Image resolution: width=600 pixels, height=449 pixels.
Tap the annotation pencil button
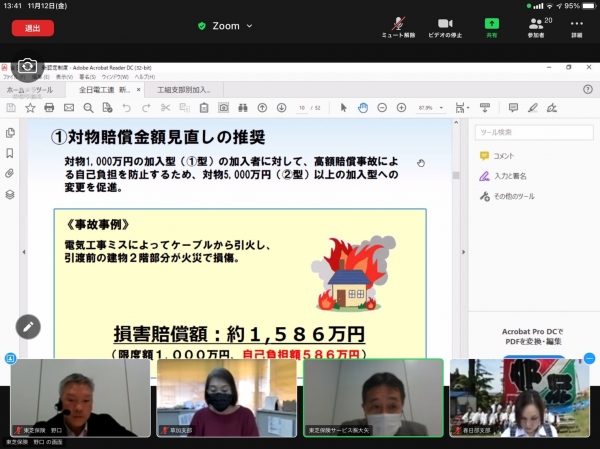click(27, 326)
